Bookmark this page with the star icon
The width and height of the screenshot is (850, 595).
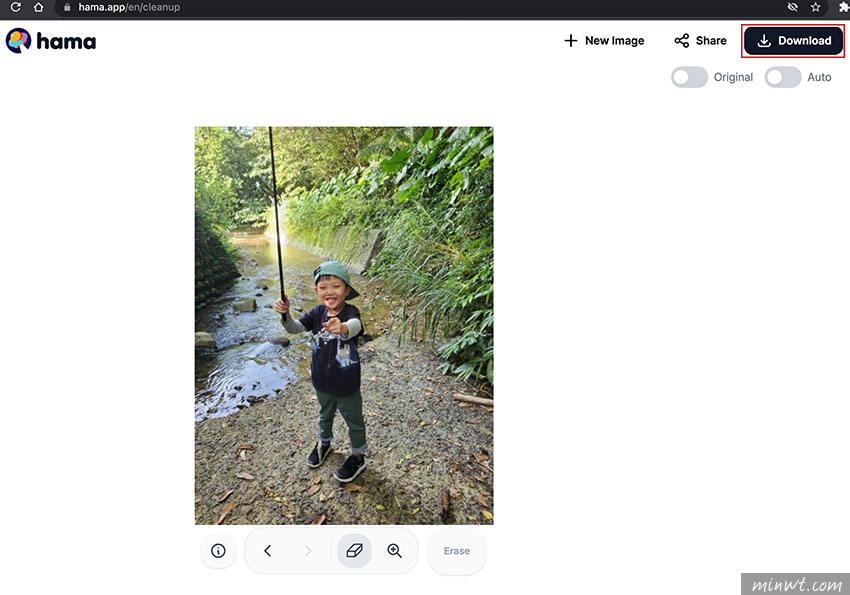815,7
